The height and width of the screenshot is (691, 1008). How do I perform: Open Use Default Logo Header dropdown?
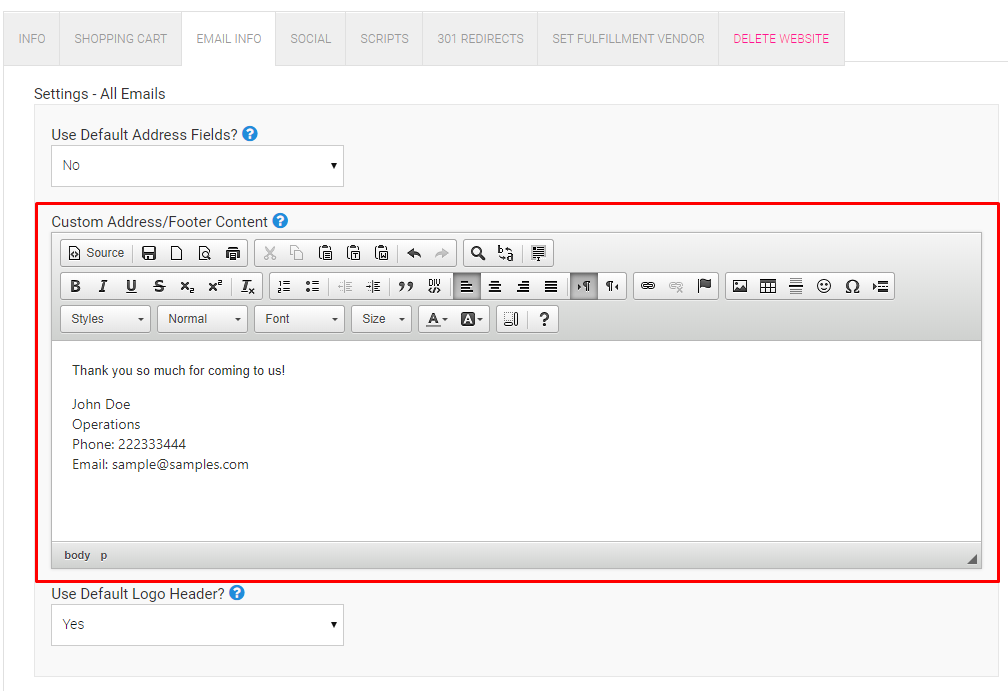tap(197, 625)
